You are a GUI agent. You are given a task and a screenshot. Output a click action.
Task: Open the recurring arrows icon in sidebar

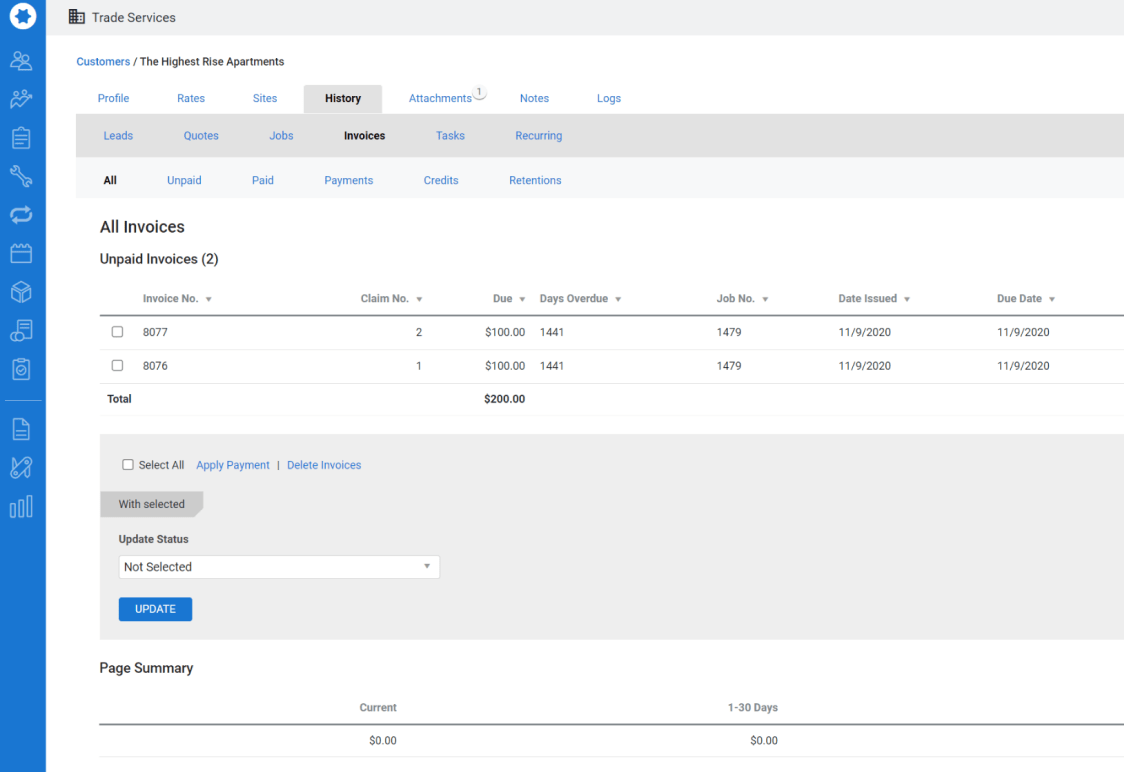click(x=20, y=214)
